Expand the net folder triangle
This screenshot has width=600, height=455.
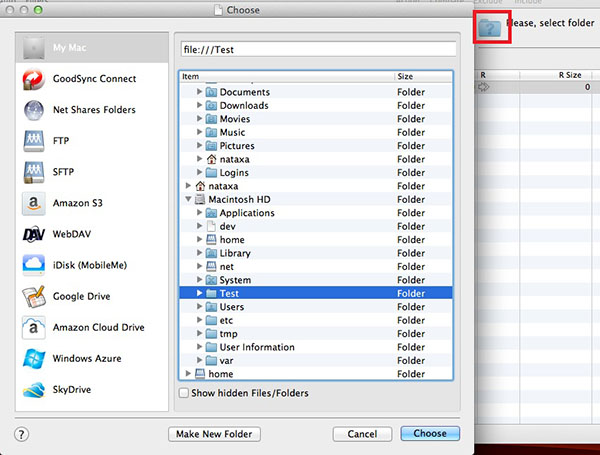199,266
